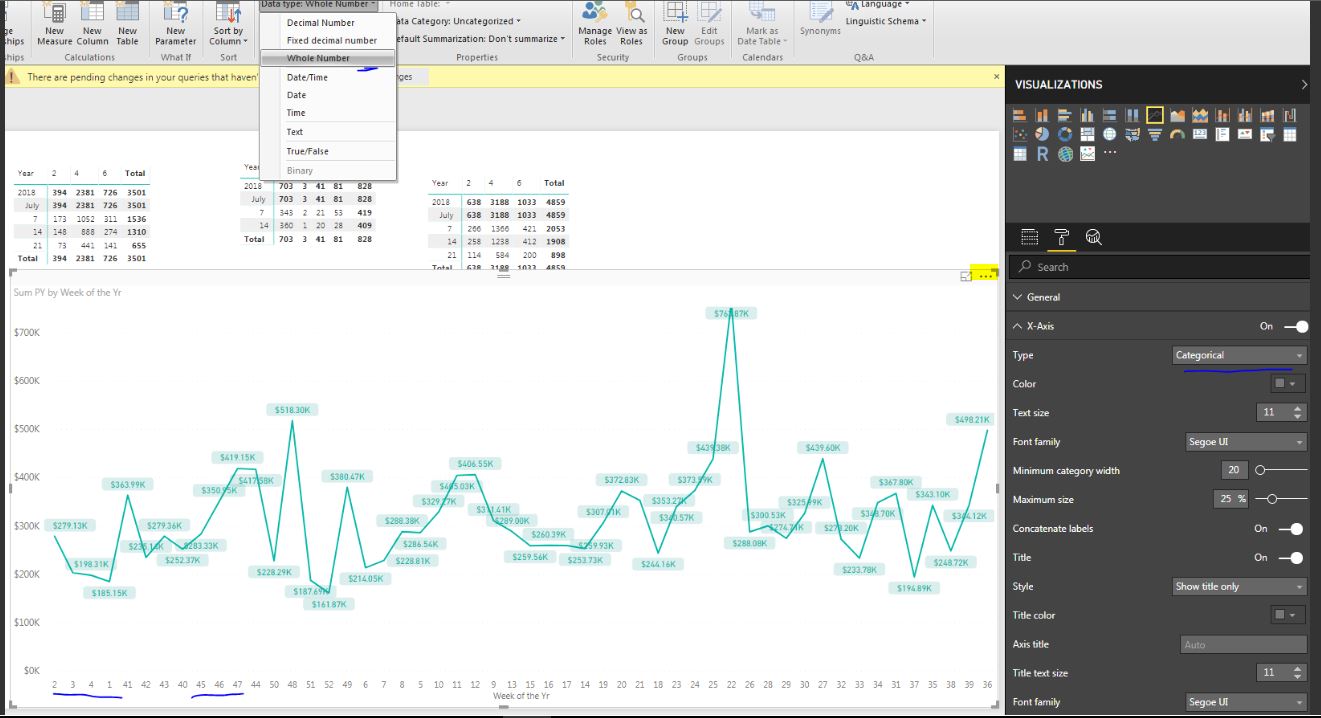Click the Minimum category width value box

(x=1234, y=470)
